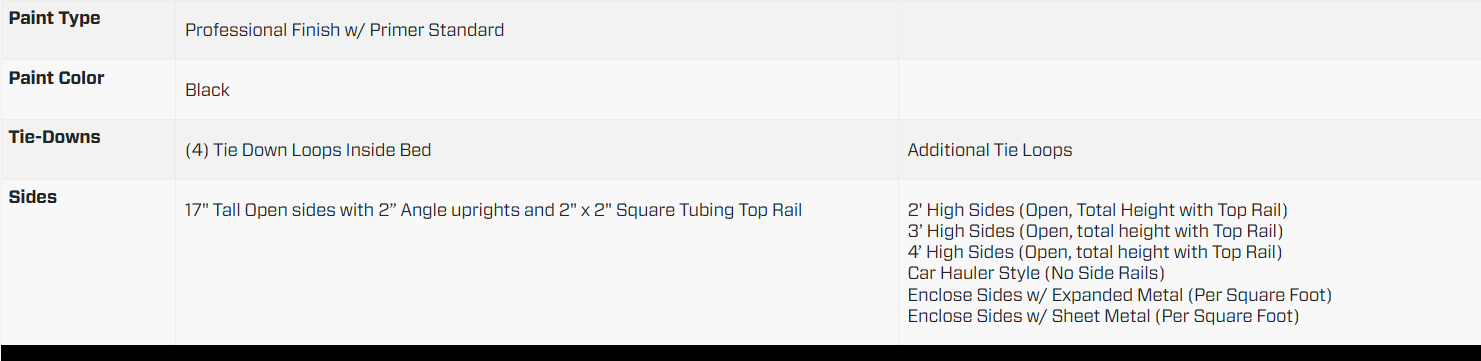Click the Sides row label
Viewport: 1481px width, 361px height.
tap(32, 197)
